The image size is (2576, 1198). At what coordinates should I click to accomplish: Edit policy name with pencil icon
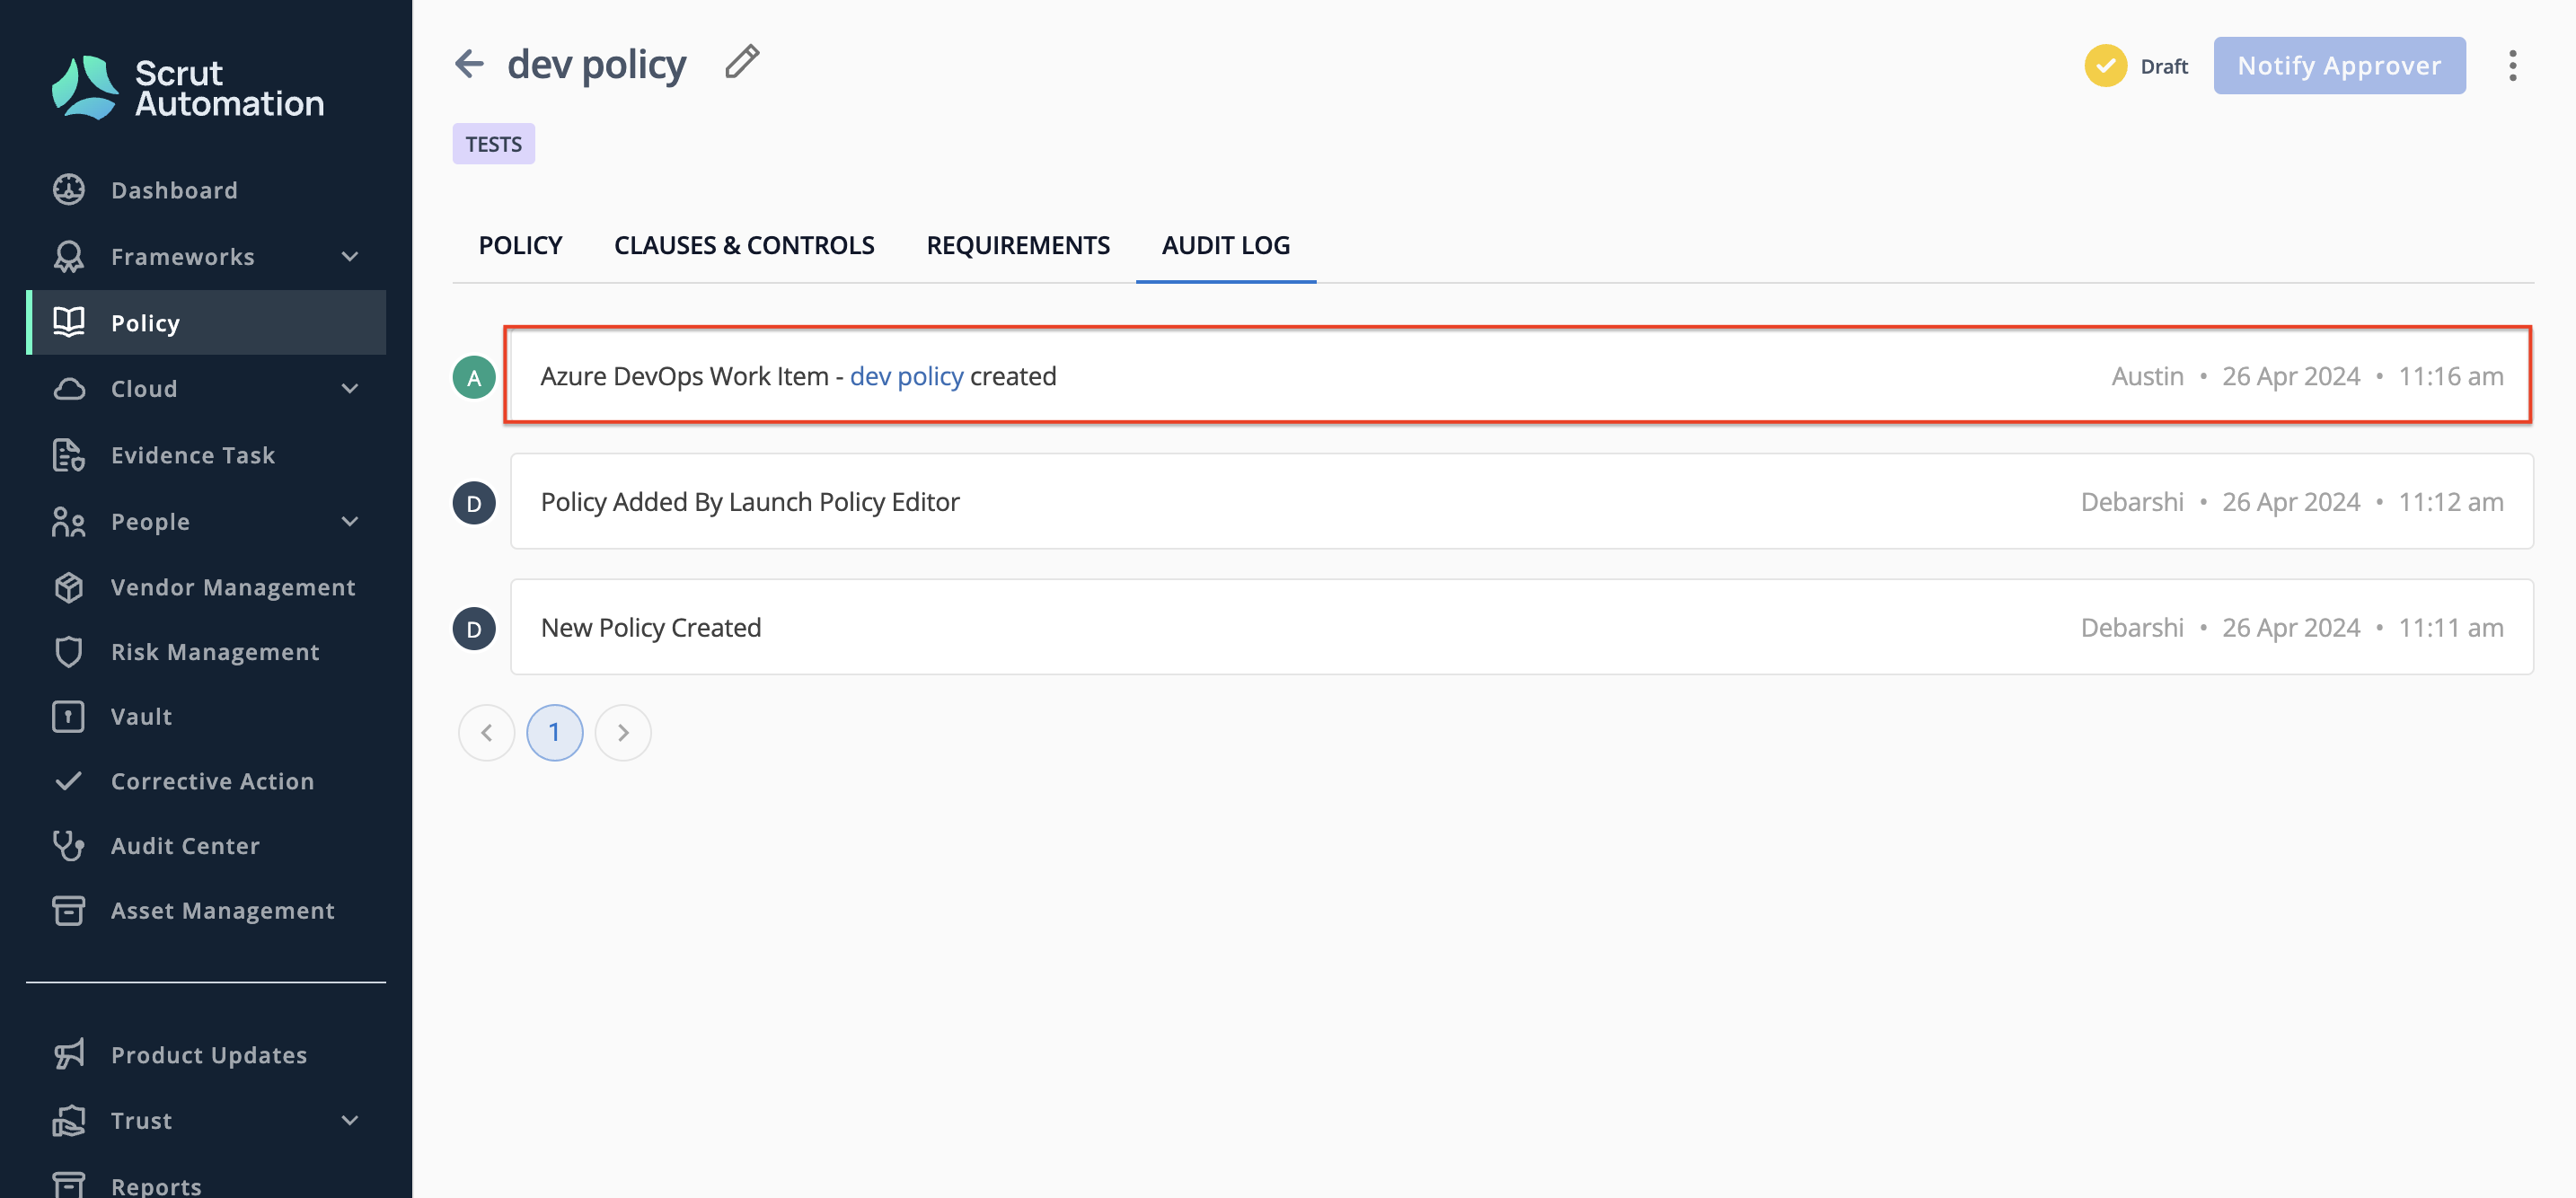click(x=742, y=62)
